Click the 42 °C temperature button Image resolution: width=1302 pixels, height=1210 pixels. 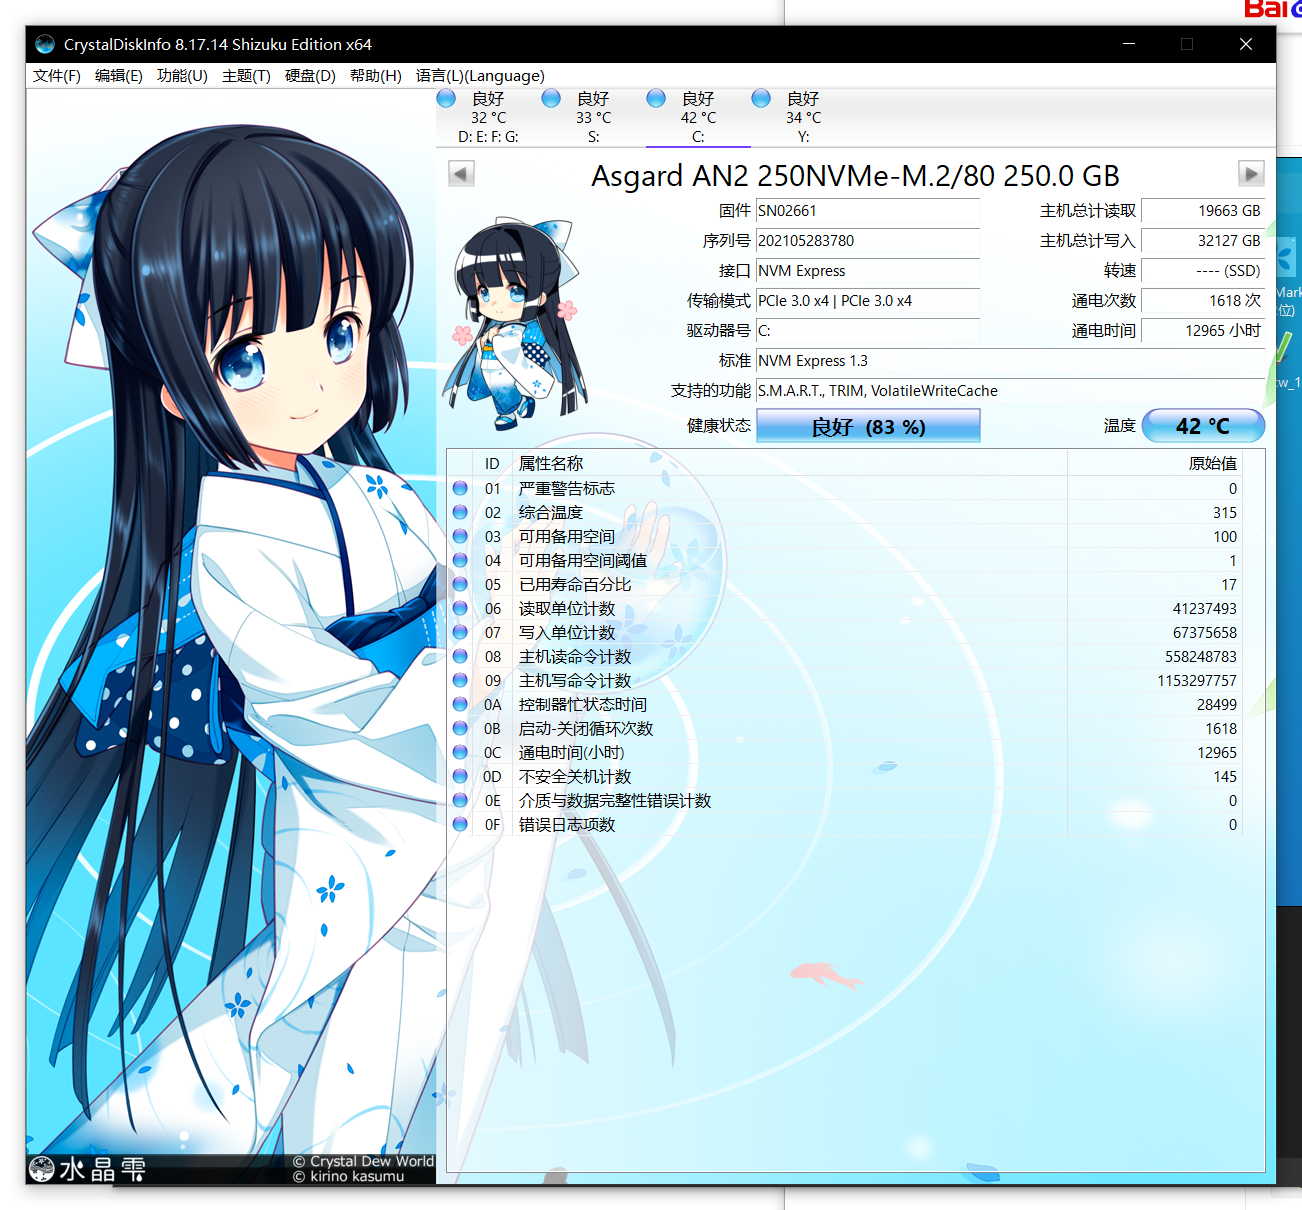tap(1203, 426)
